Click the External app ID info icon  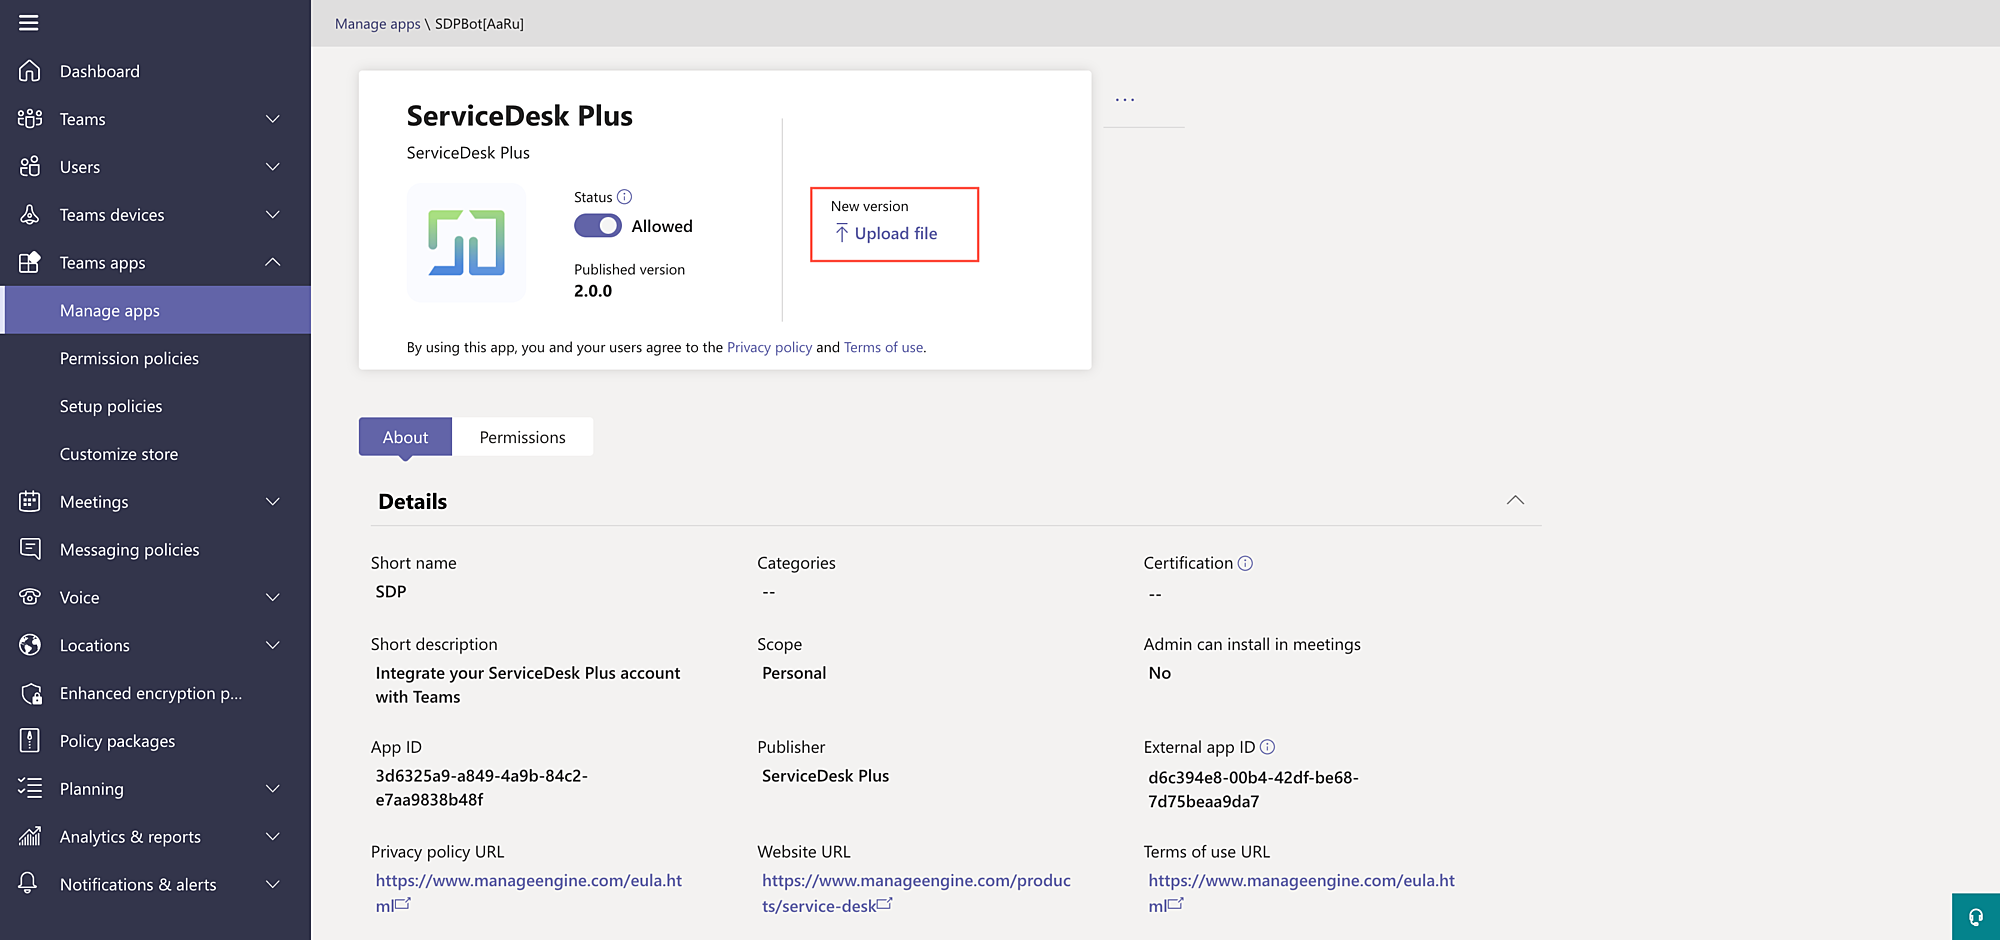[x=1267, y=747]
